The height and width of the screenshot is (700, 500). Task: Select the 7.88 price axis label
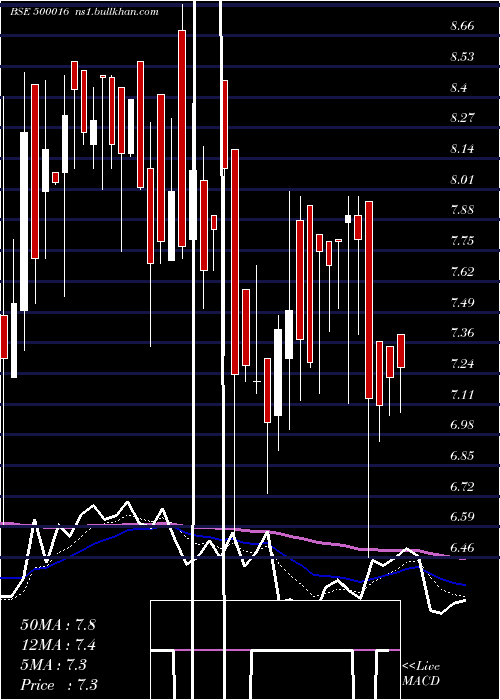pos(462,210)
